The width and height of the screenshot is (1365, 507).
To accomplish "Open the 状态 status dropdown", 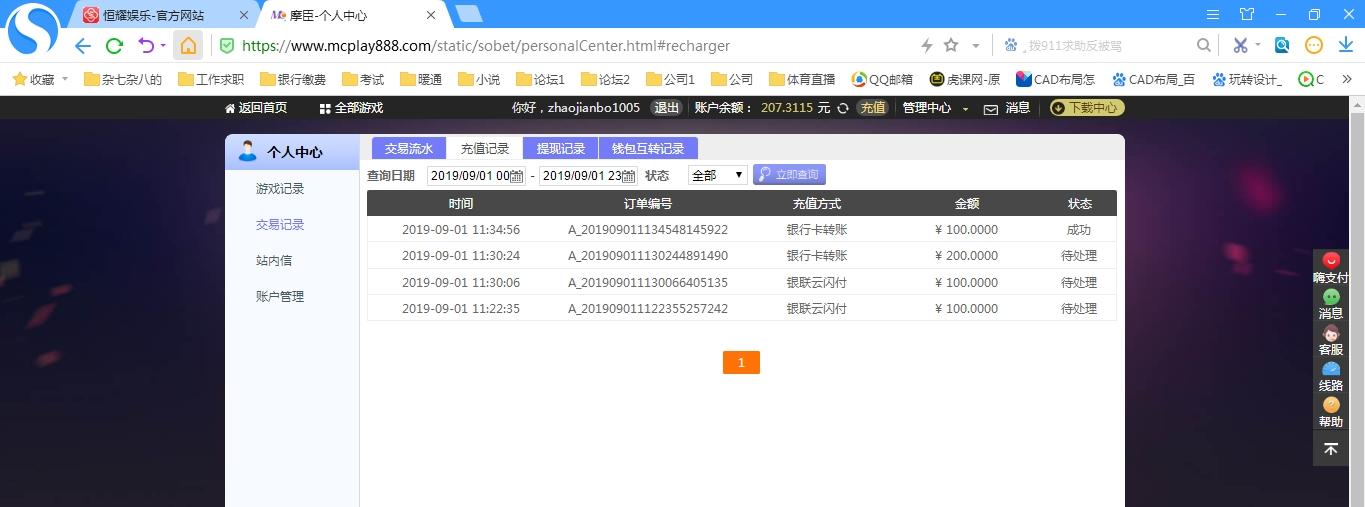I will point(717,175).
